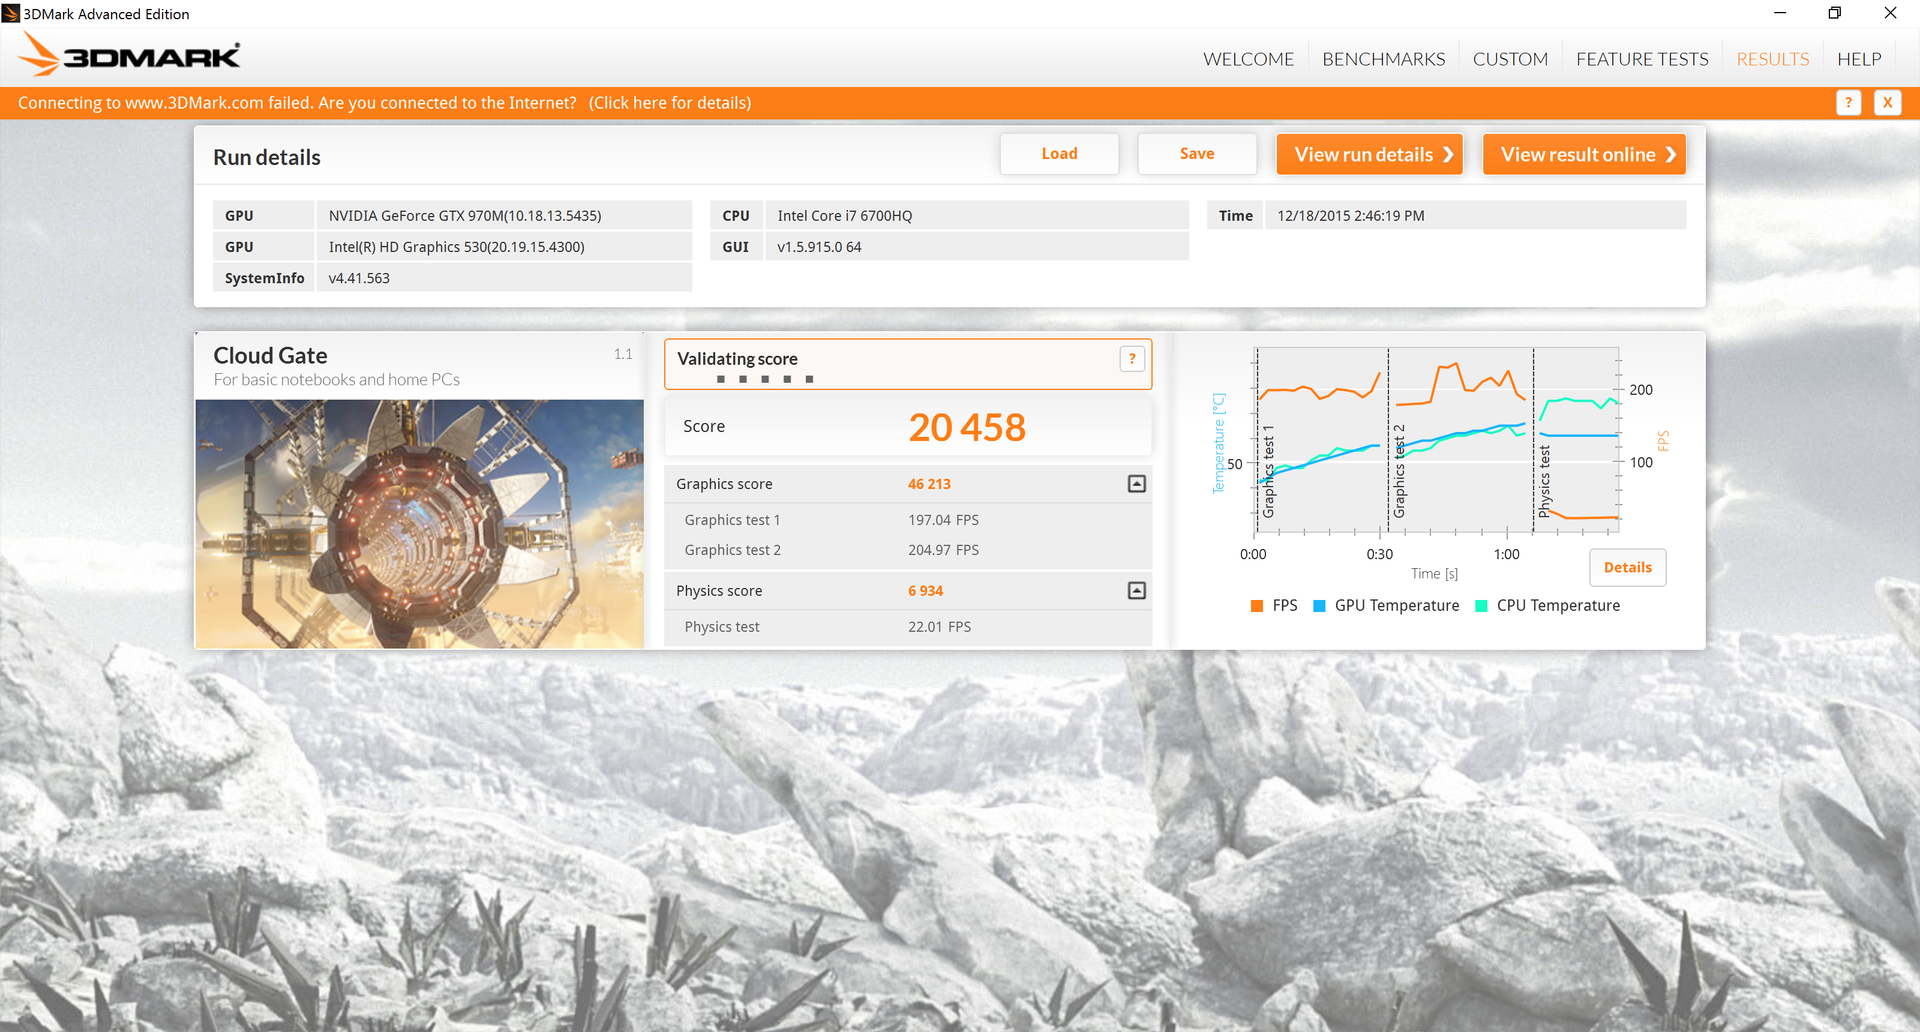Open the FEATURE TESTS tab
The image size is (1920, 1032).
pyautogui.click(x=1642, y=59)
